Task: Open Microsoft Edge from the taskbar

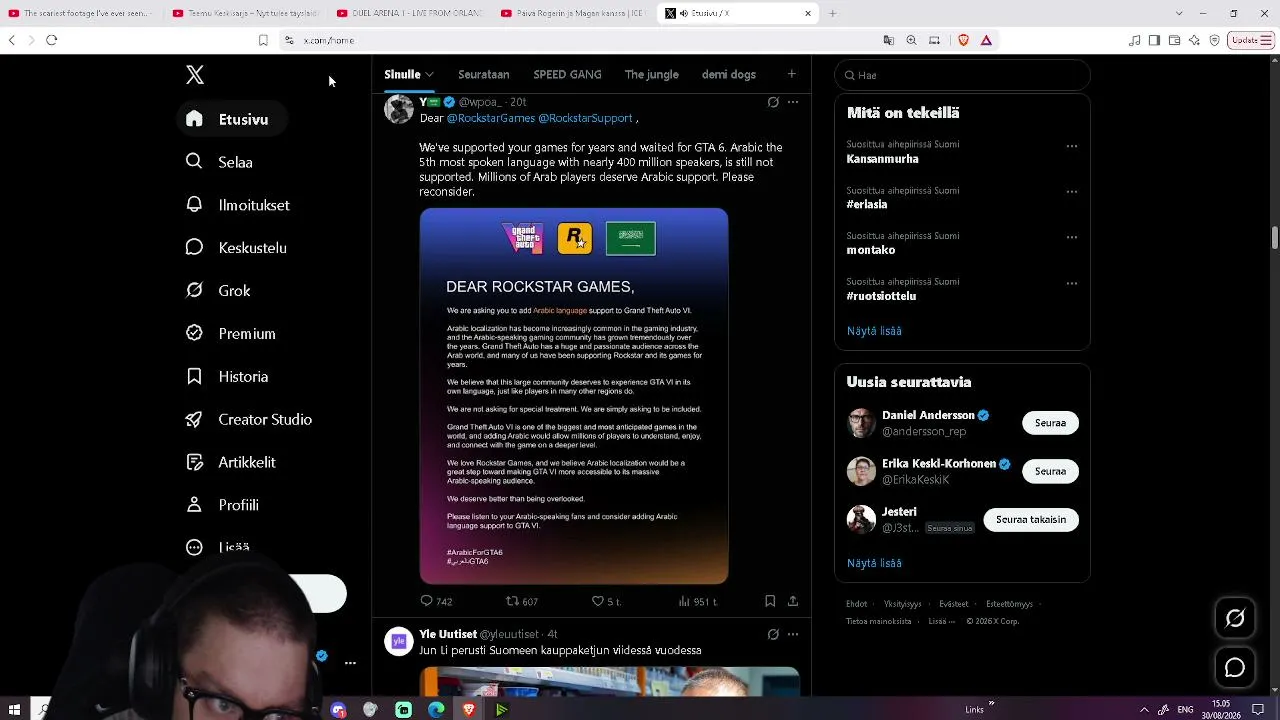Action: point(436,709)
